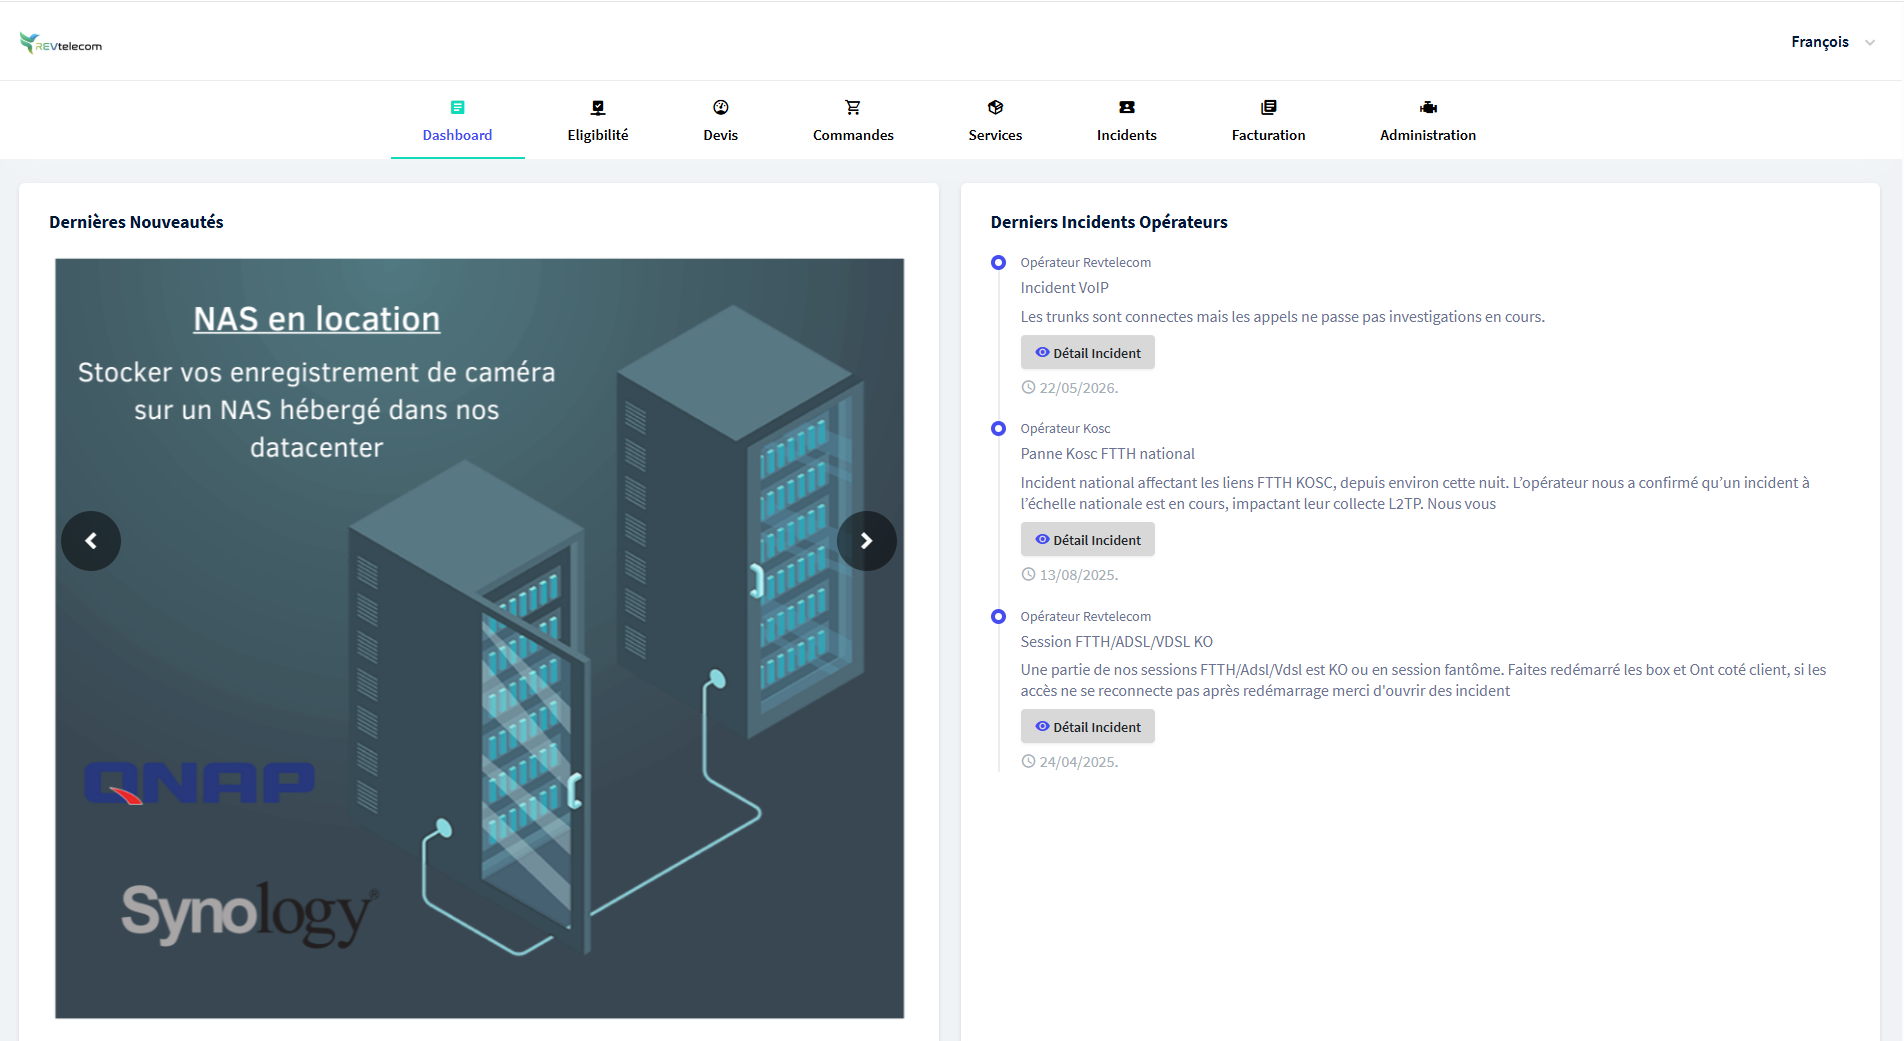
Task: Click the NAS en location heading
Action: pyautogui.click(x=317, y=319)
